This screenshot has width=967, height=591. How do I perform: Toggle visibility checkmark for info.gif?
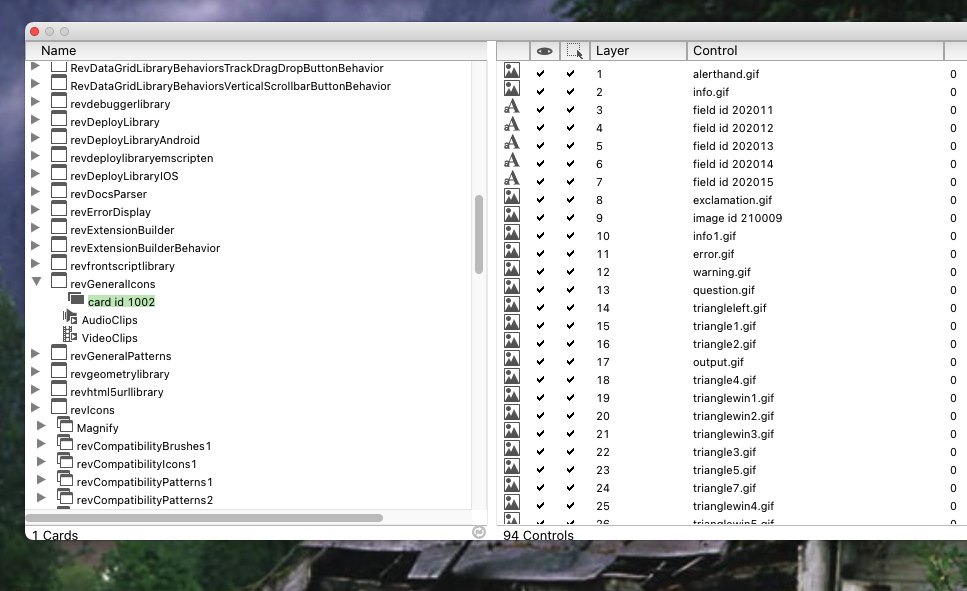541,92
